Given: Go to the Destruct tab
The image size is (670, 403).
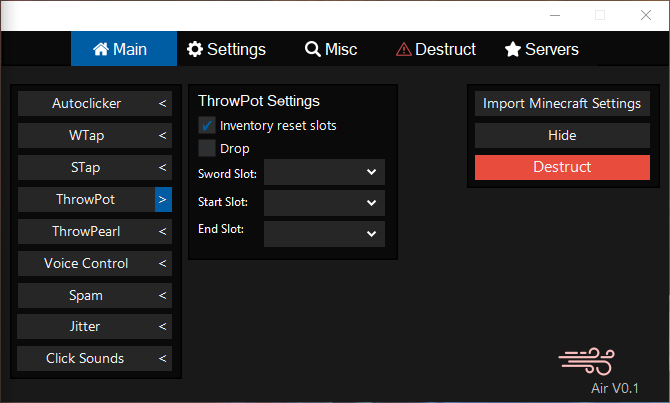Looking at the screenshot, I should (x=436, y=49).
